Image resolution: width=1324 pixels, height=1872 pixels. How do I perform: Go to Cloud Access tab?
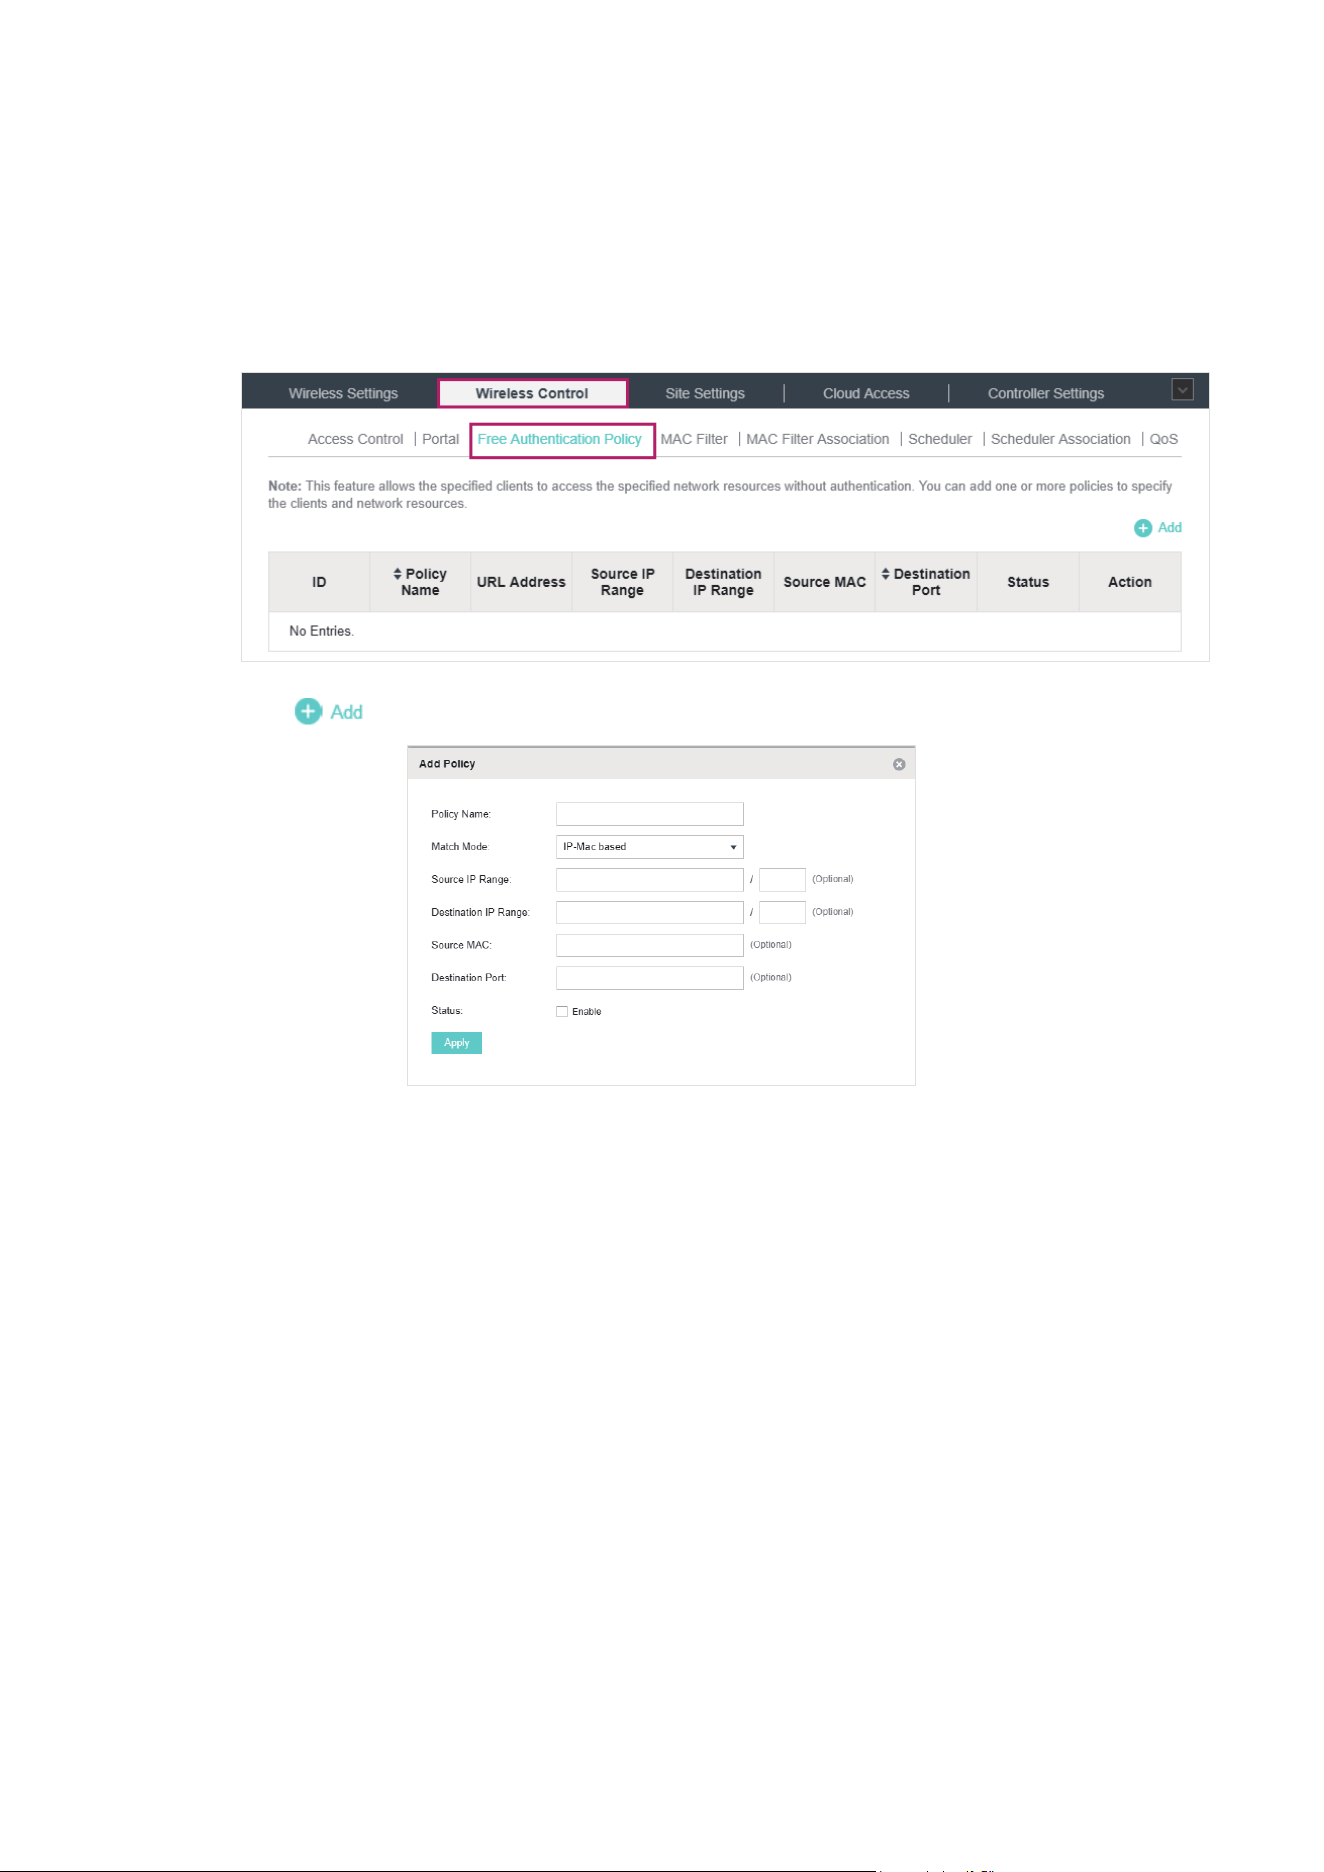click(866, 393)
